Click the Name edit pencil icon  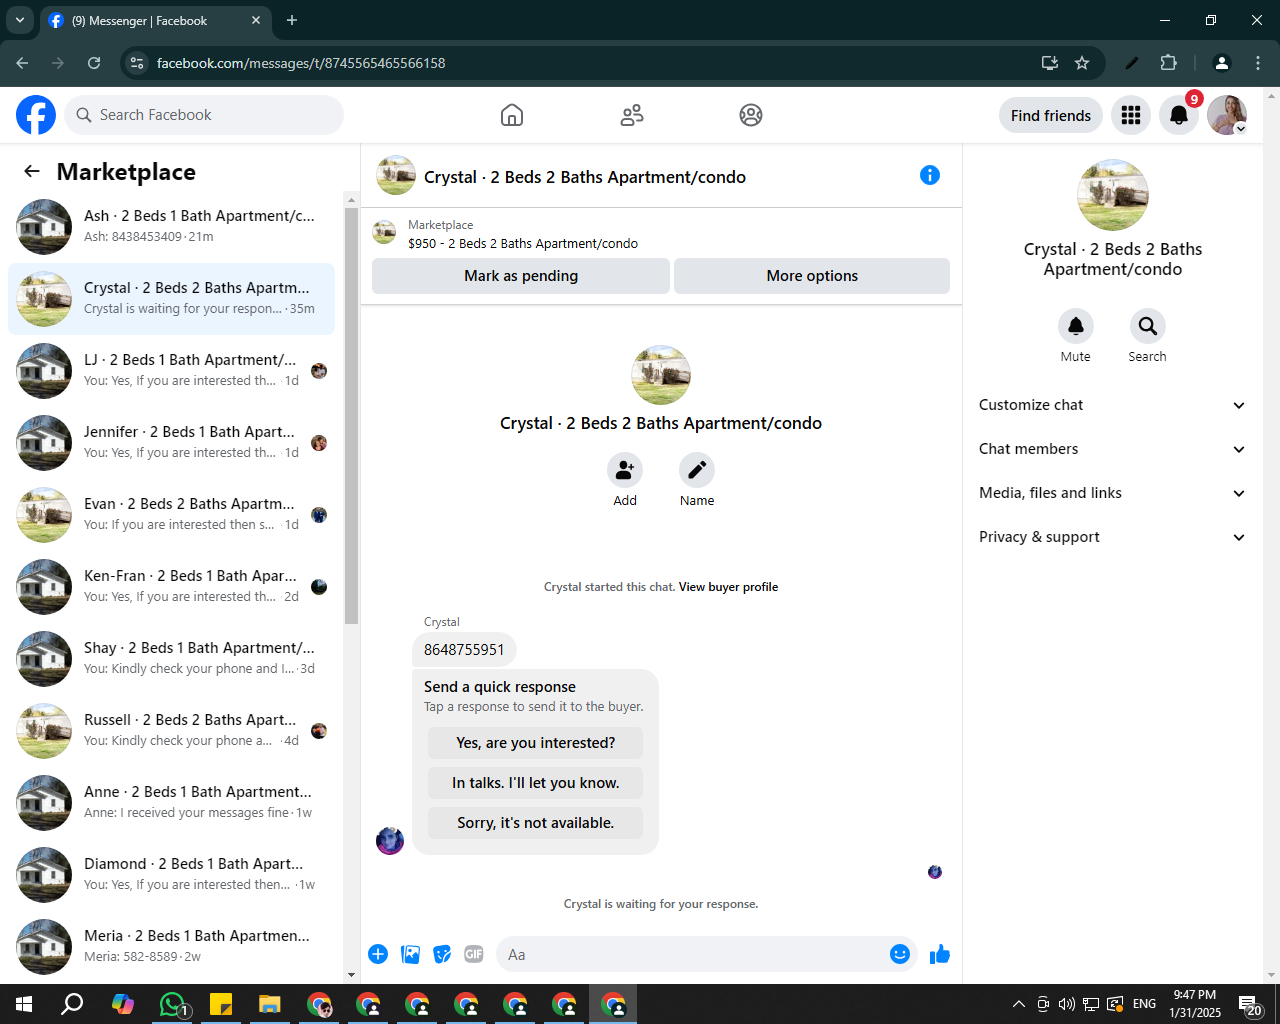(x=697, y=470)
